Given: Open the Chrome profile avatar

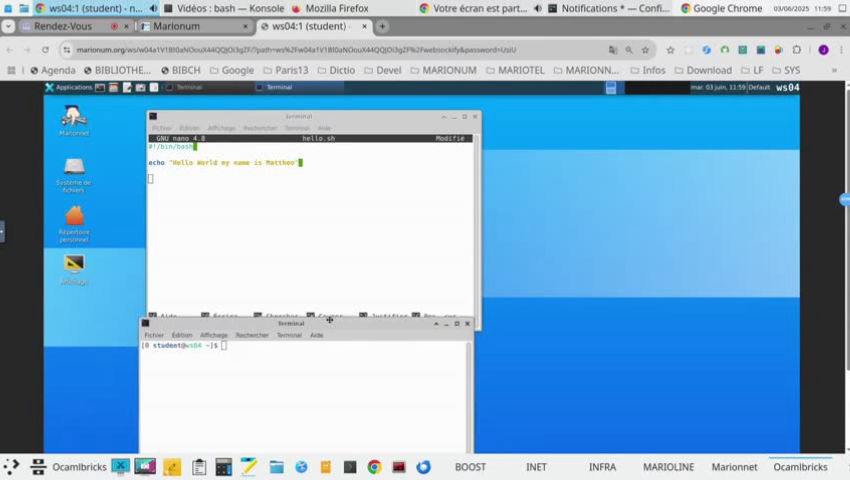Looking at the screenshot, I should pyautogui.click(x=823, y=50).
